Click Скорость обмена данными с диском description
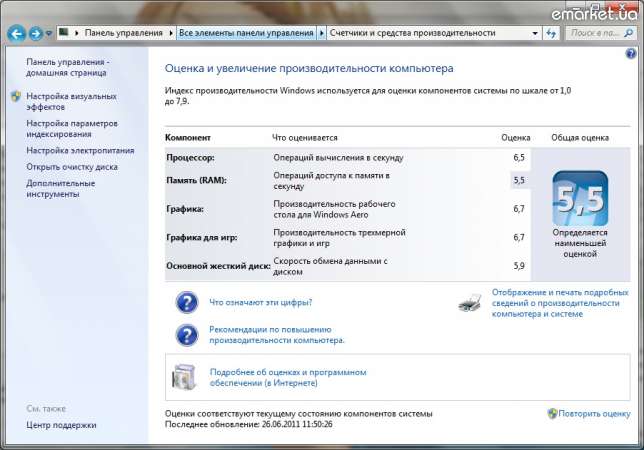644x450 pixels. [x=330, y=266]
